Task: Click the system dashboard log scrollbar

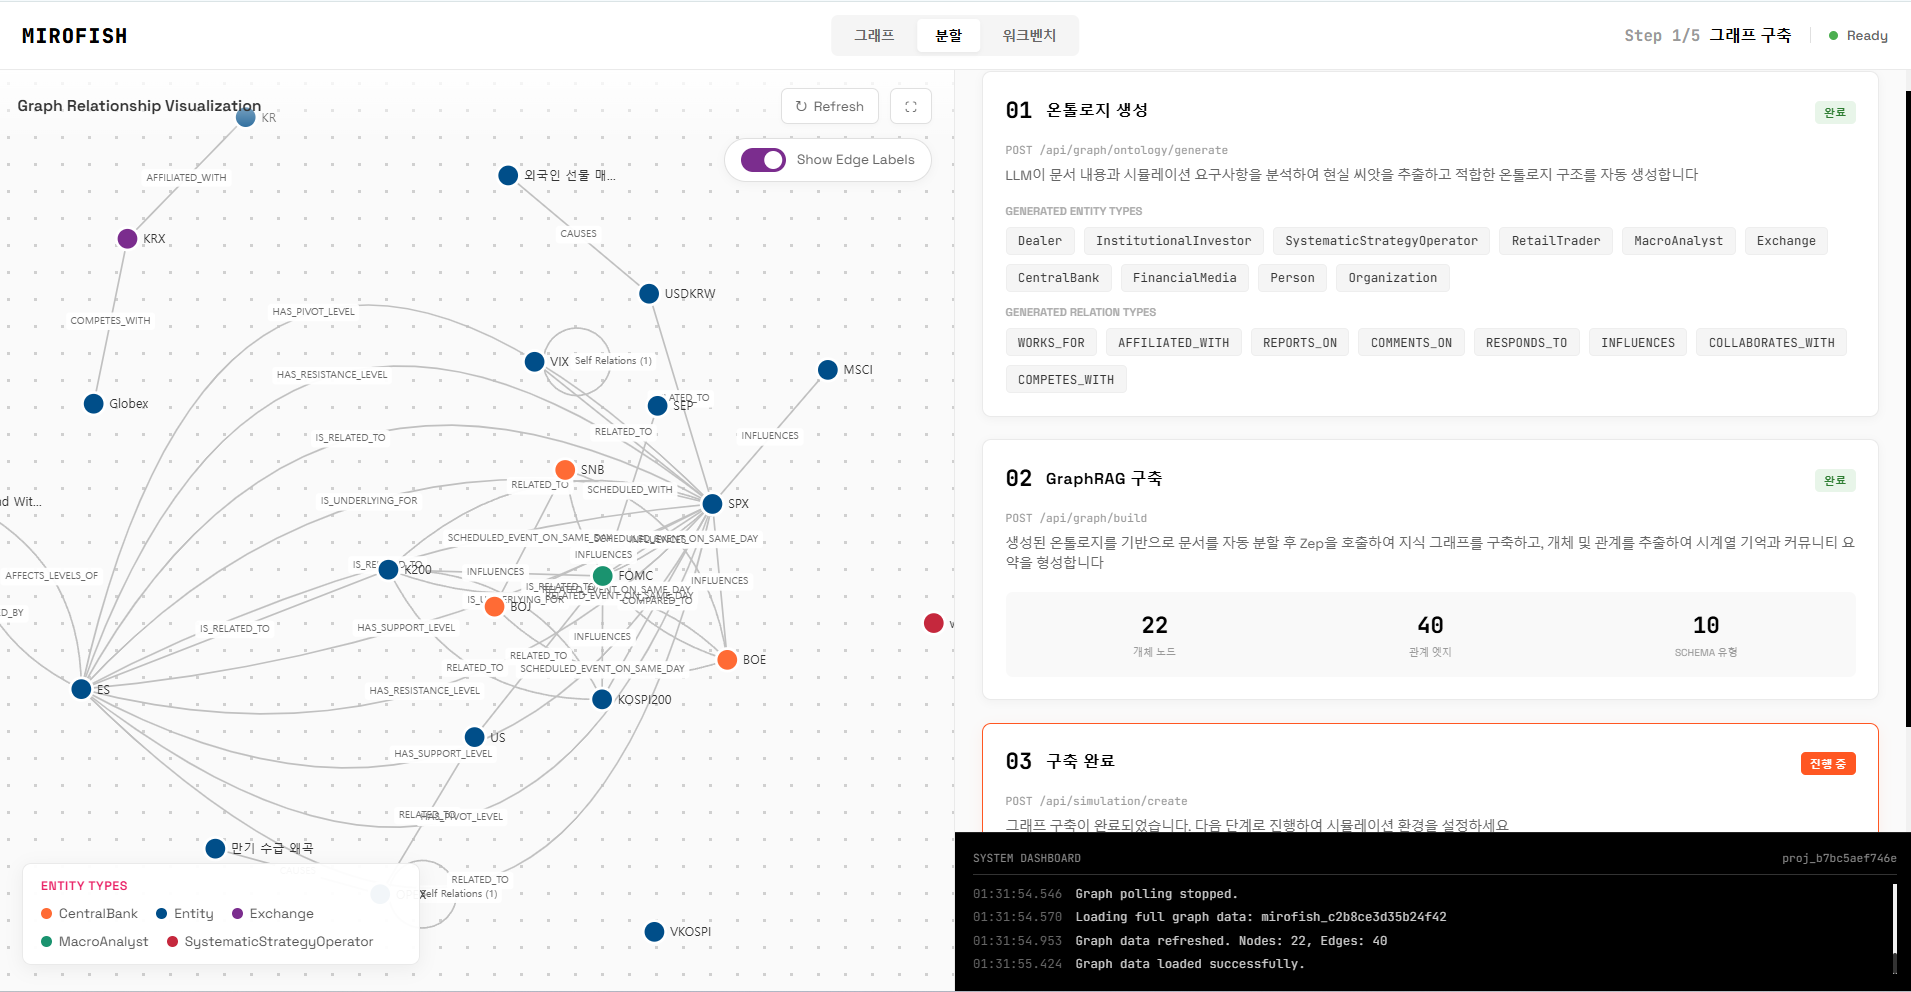Action: click(x=1895, y=925)
